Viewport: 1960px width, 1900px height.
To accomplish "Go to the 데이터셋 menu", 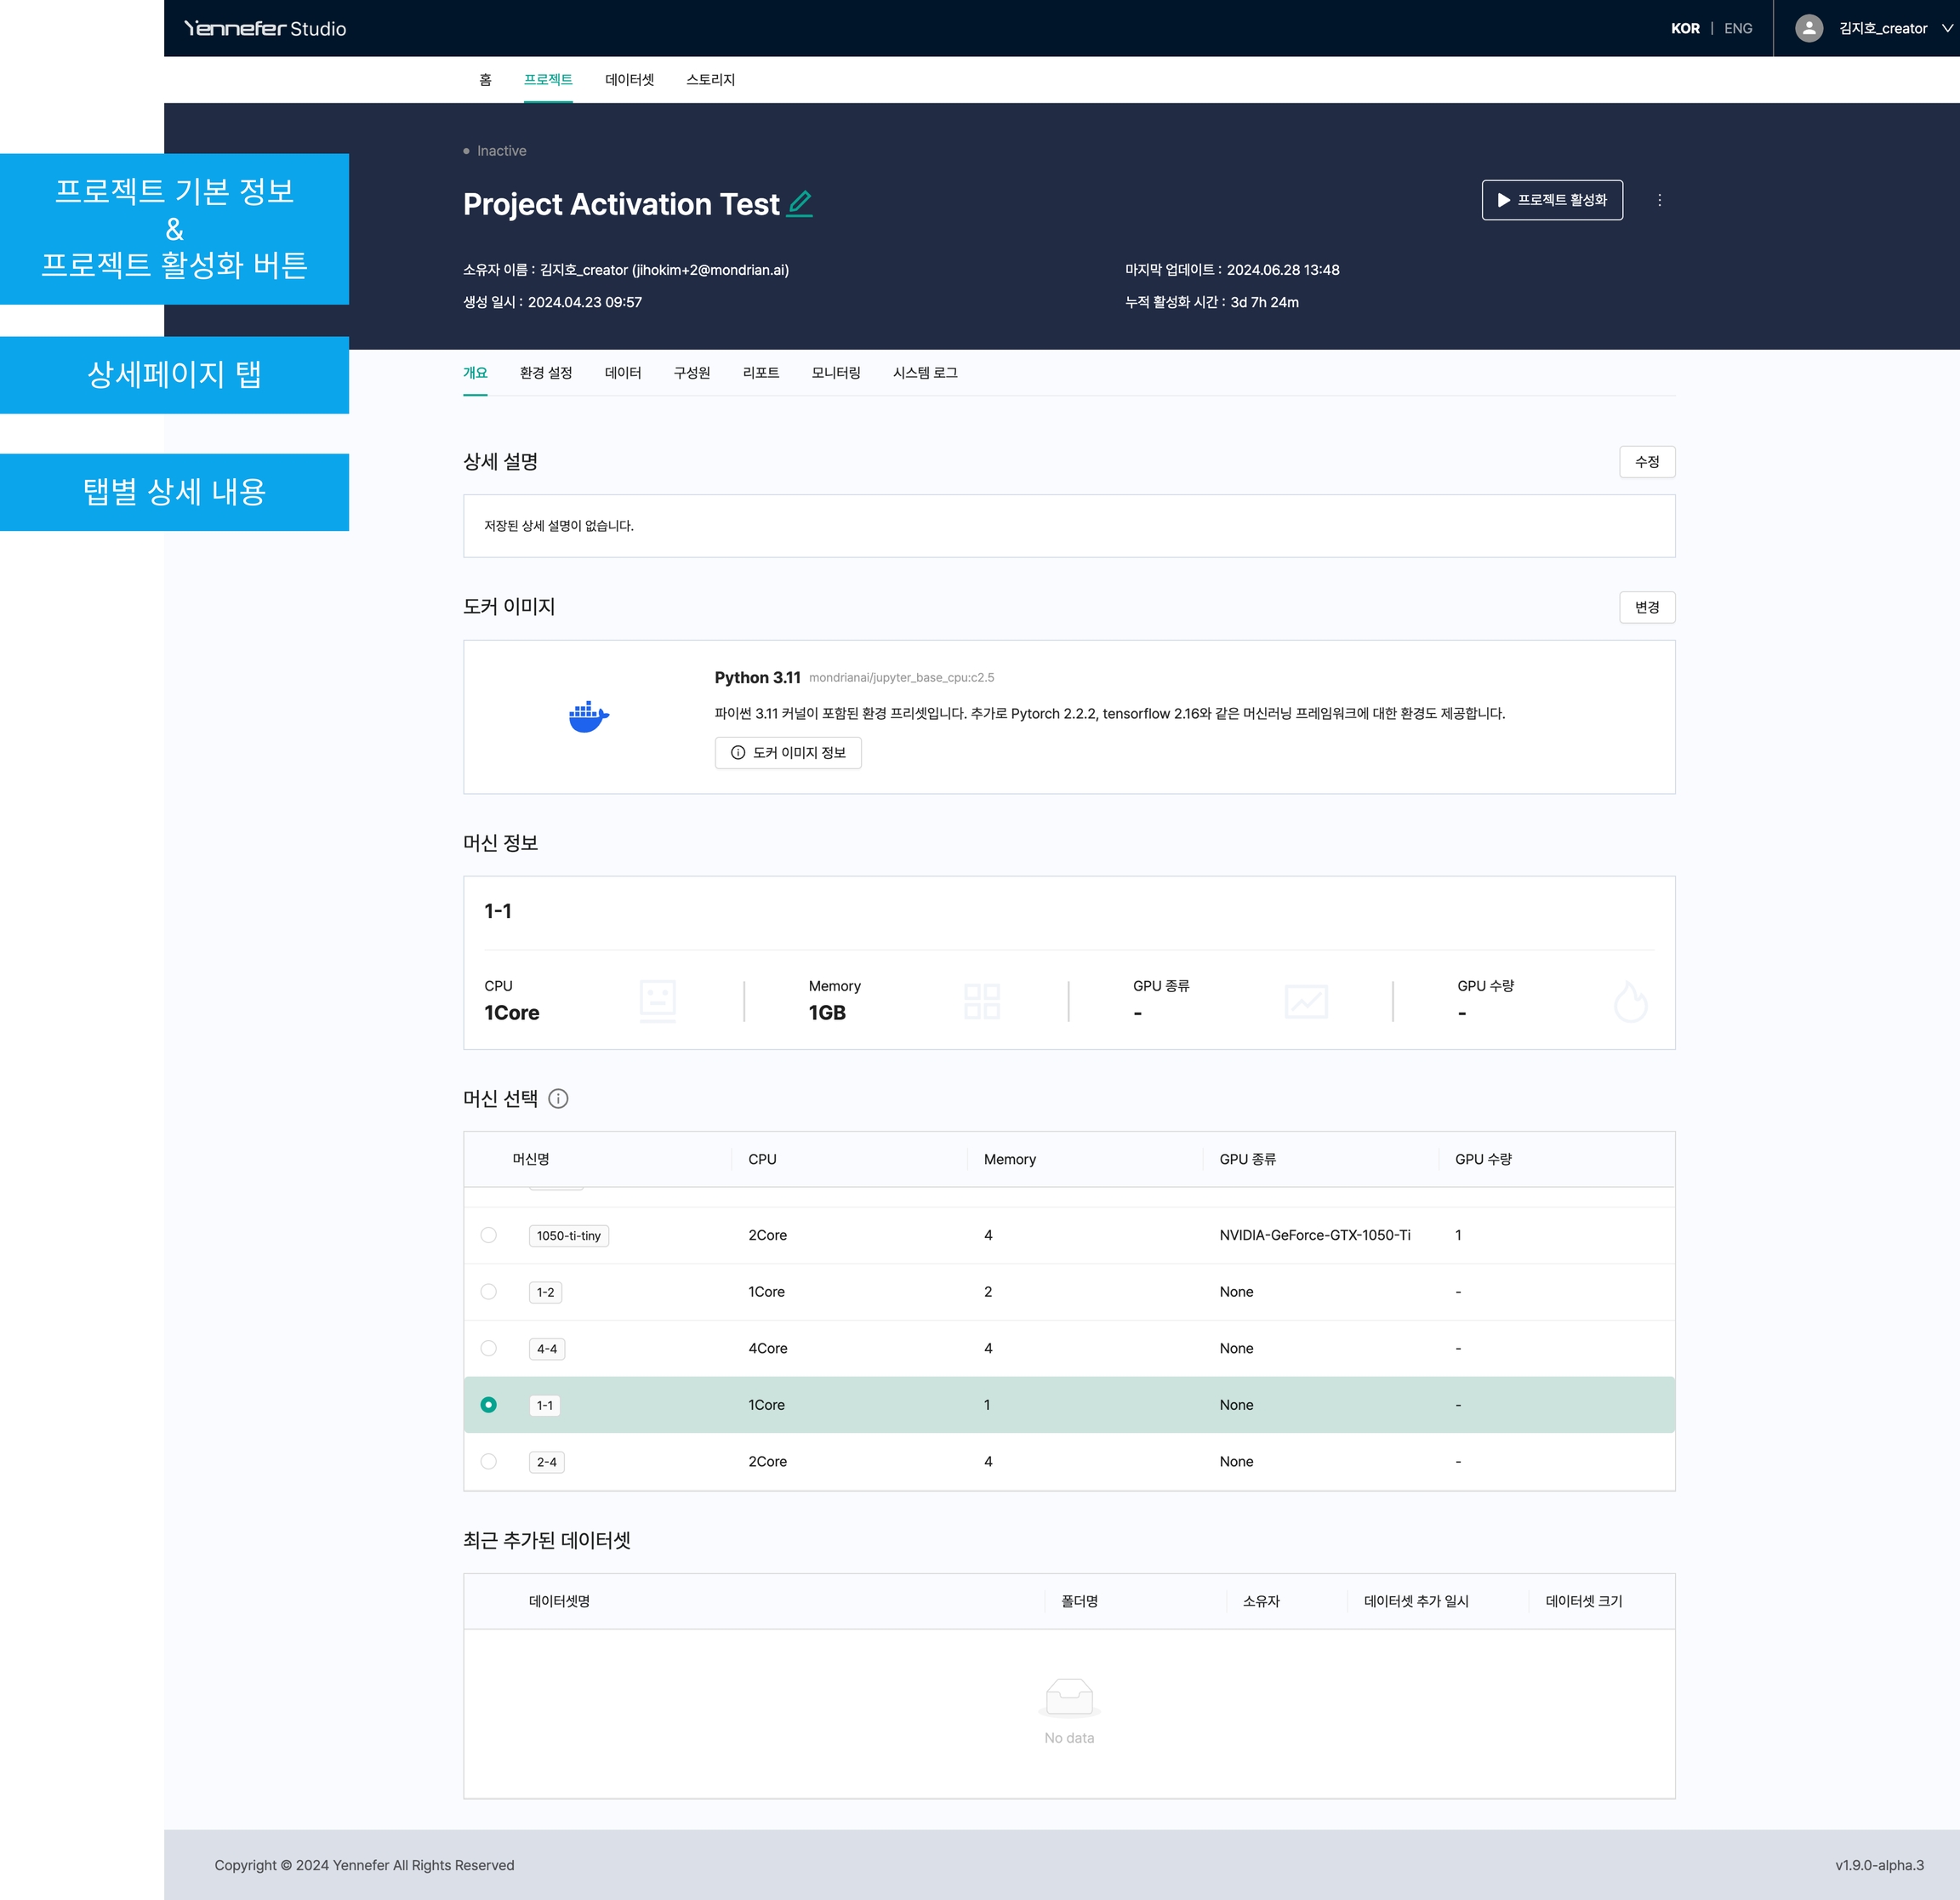I will (x=629, y=80).
